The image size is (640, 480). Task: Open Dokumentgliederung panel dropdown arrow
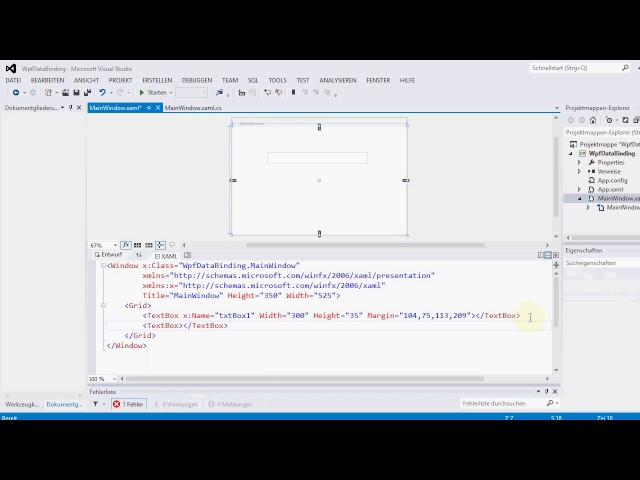coord(62,108)
